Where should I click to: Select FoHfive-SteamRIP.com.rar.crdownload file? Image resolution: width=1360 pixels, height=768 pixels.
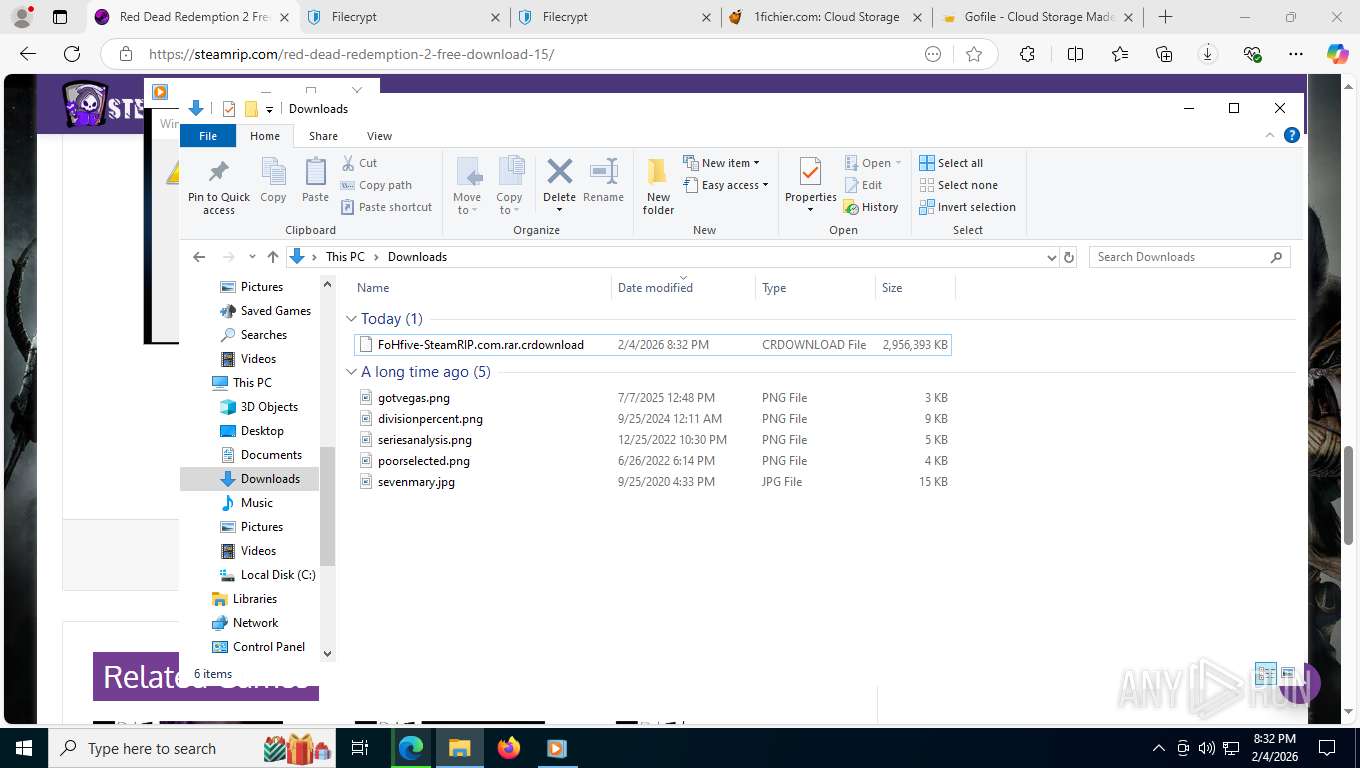[653, 344]
